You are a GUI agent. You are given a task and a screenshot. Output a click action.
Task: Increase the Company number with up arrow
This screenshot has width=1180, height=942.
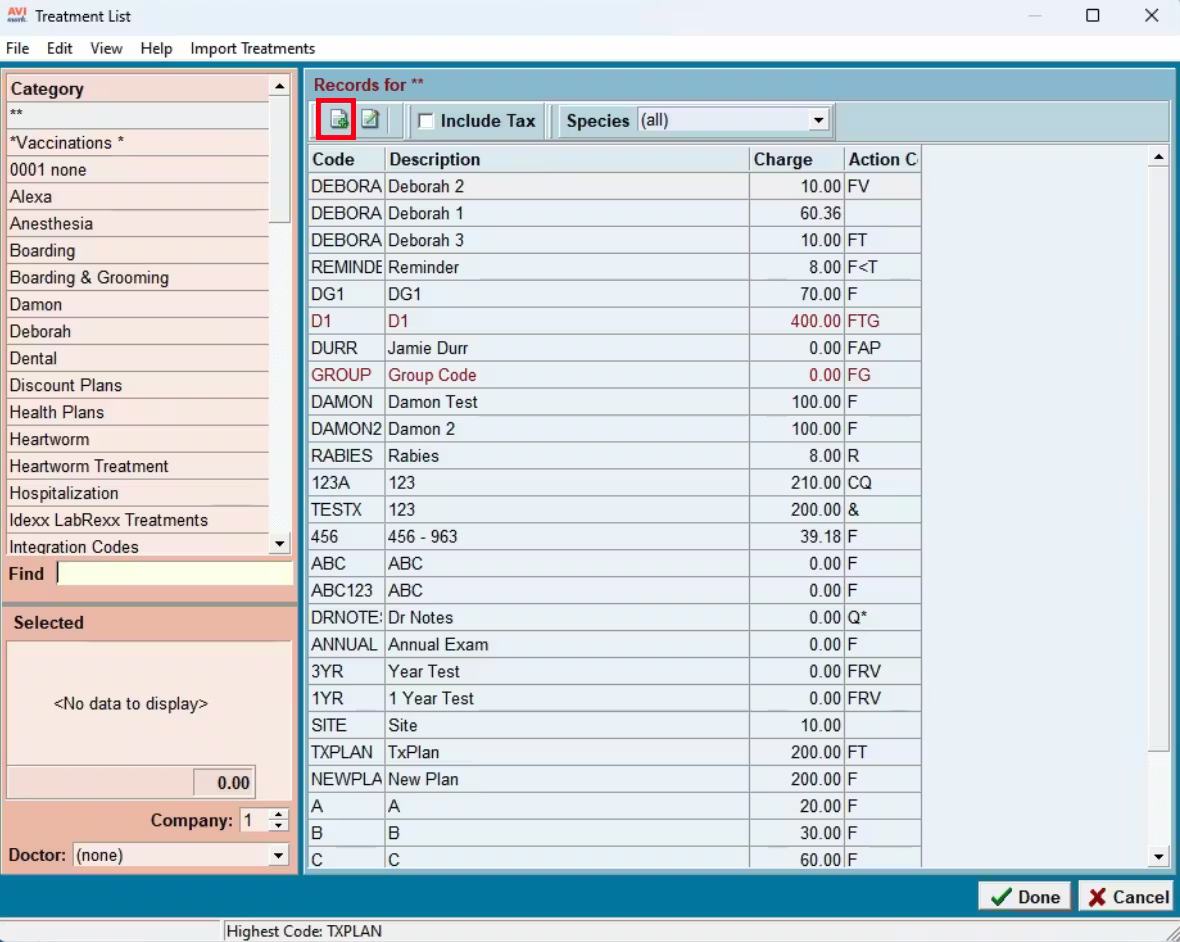click(x=278, y=814)
